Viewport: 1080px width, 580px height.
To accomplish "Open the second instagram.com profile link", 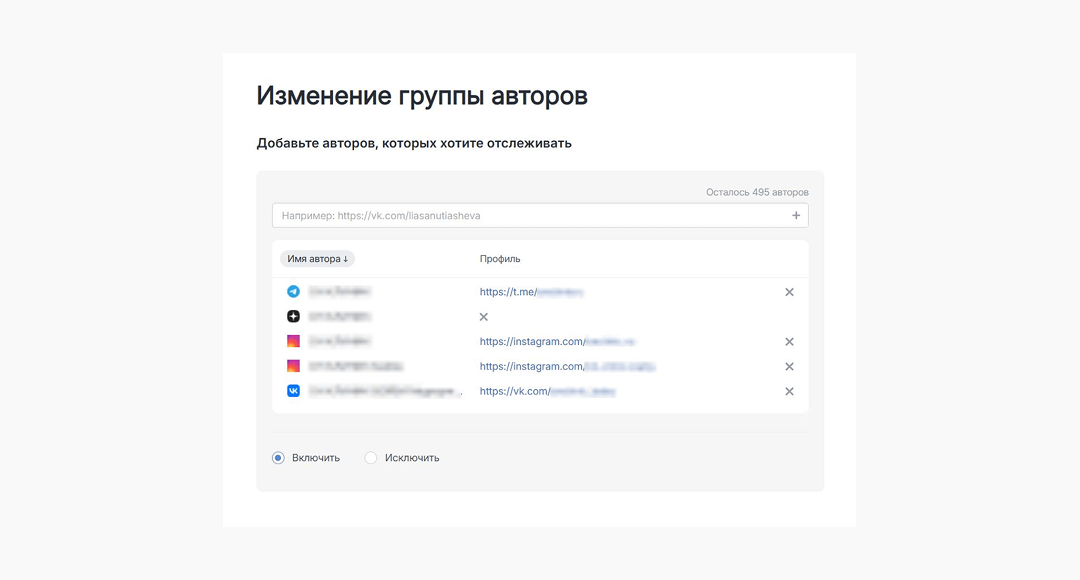I will pyautogui.click(x=567, y=367).
